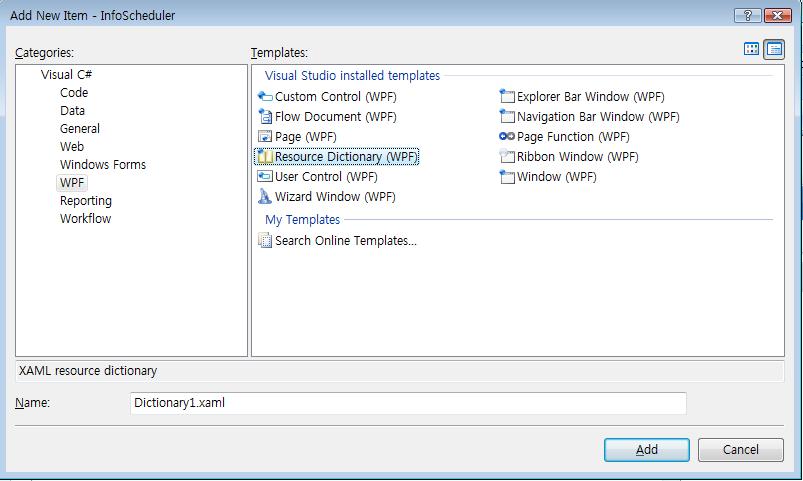Open the dialog help question mark button

coord(748,15)
